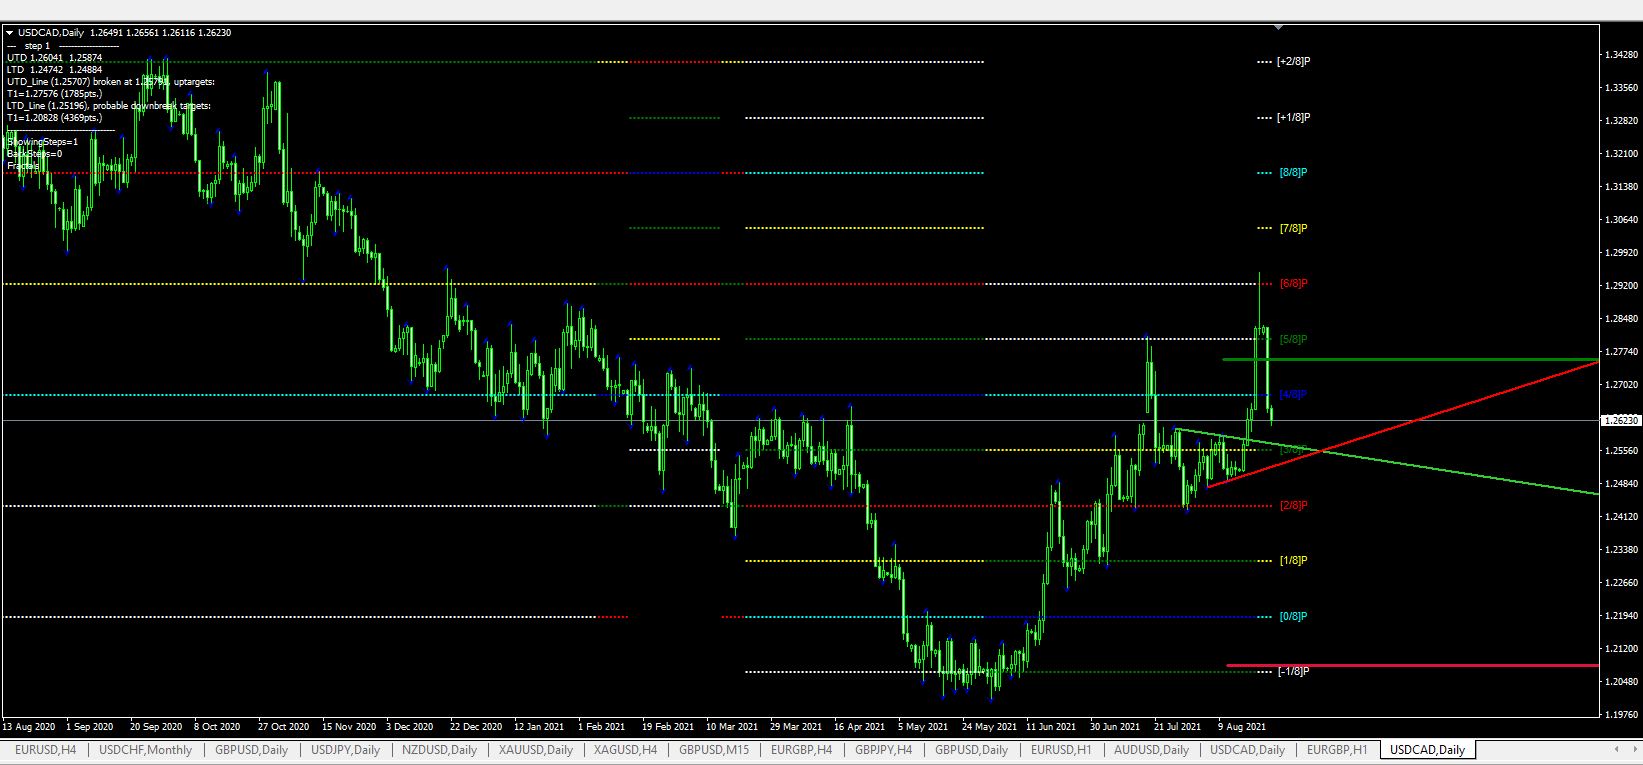Click the 9 Aug 2021 date label

tap(1242, 727)
